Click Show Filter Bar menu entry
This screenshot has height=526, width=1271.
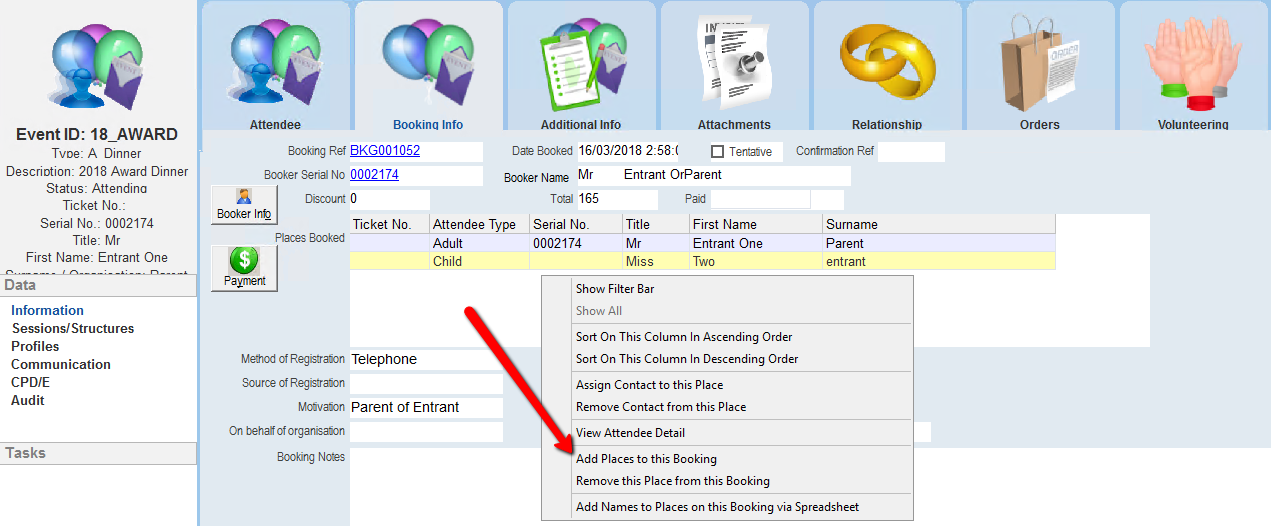tap(614, 289)
